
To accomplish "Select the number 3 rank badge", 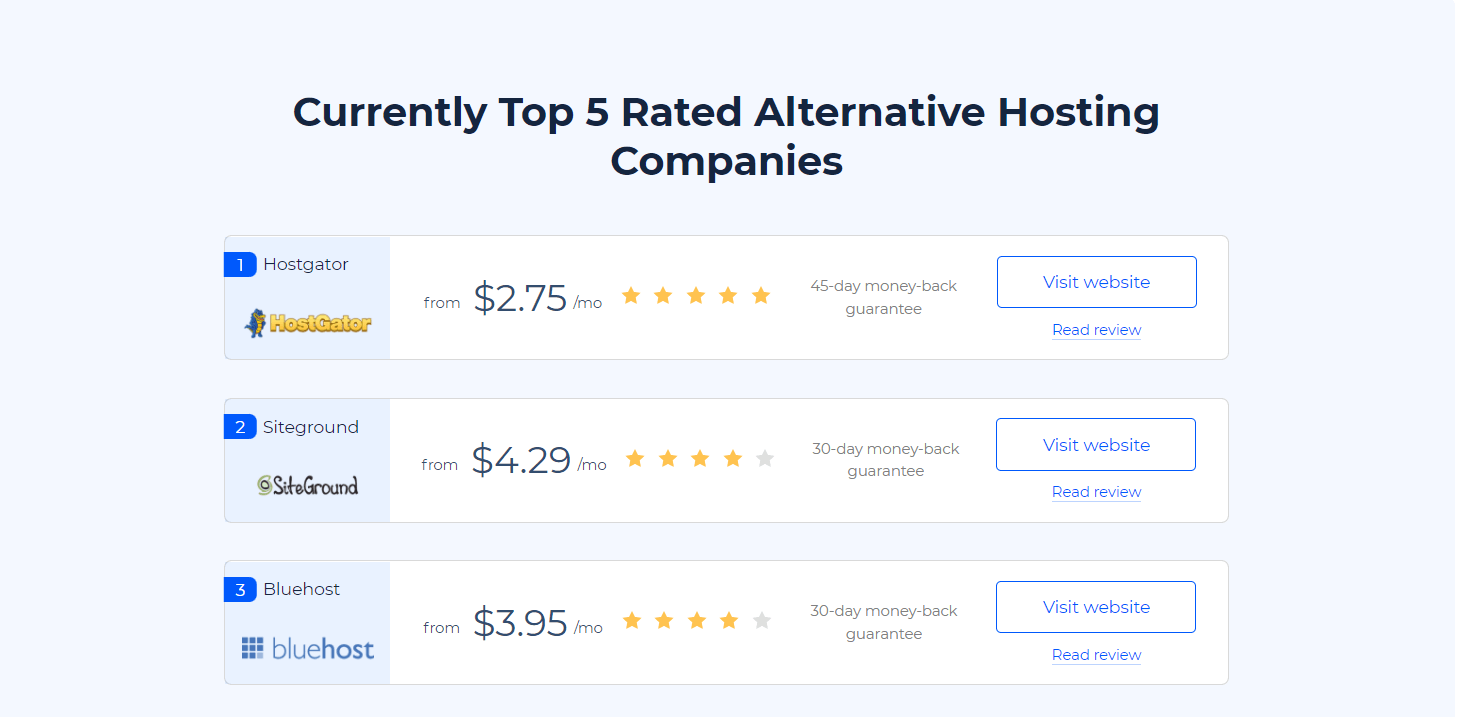I will coord(240,590).
